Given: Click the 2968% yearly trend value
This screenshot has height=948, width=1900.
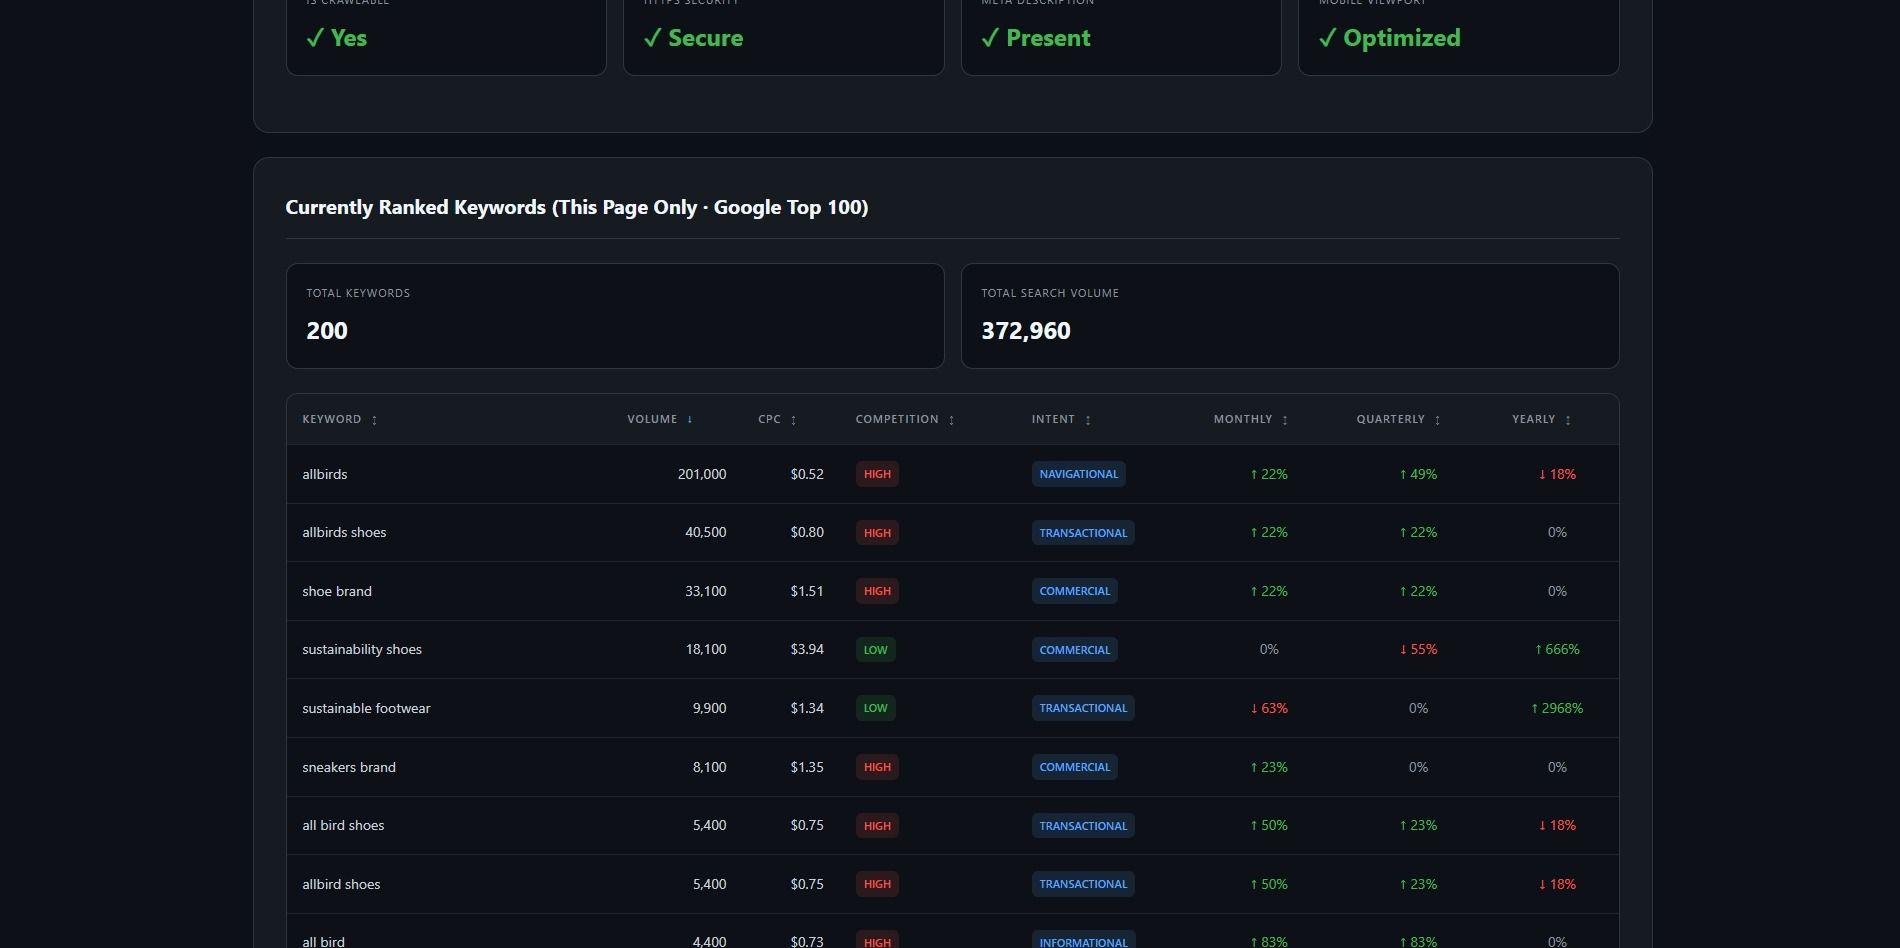Looking at the screenshot, I should 1557,708.
